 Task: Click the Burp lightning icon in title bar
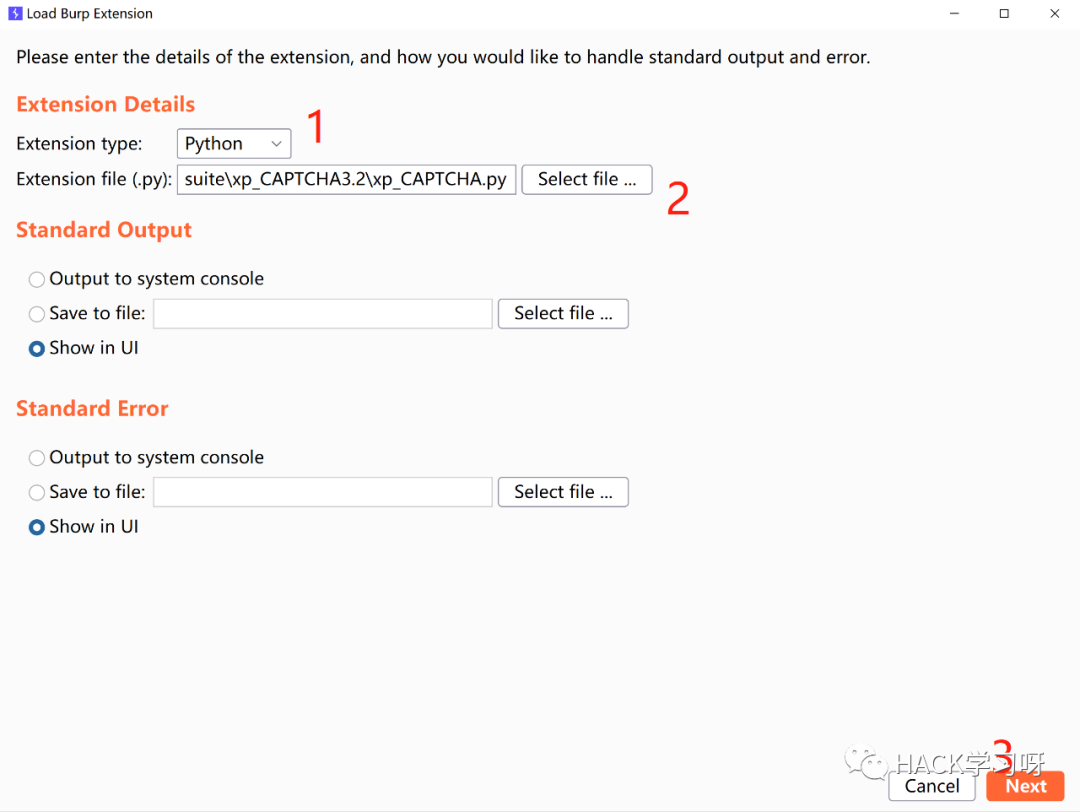(x=14, y=13)
